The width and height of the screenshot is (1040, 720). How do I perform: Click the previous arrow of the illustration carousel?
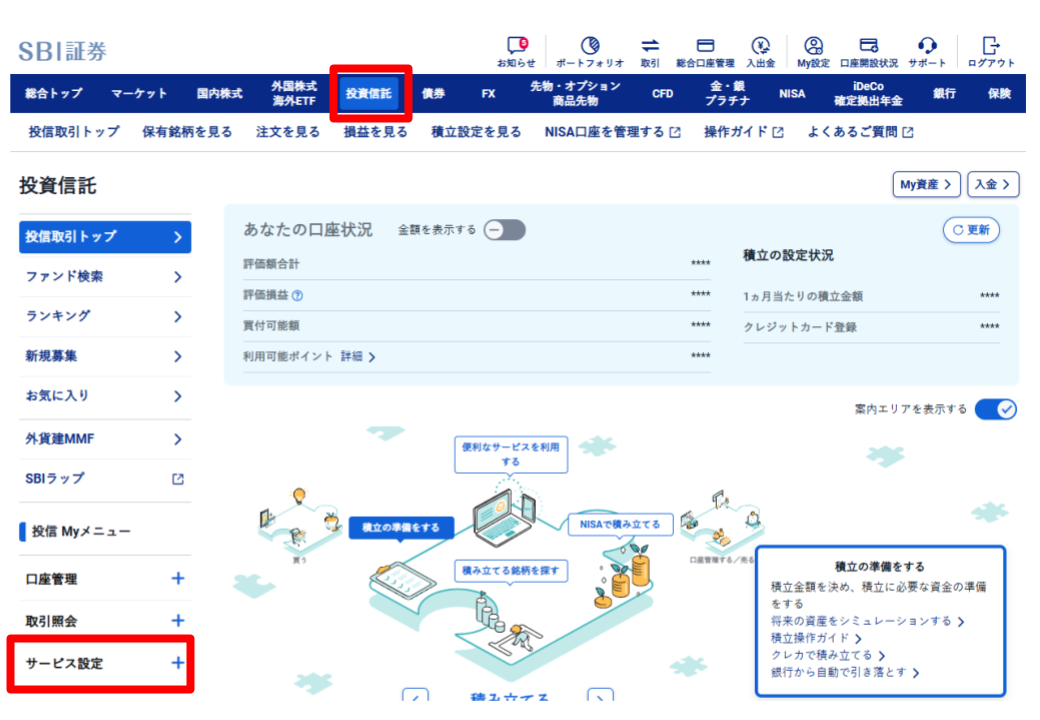(x=415, y=696)
